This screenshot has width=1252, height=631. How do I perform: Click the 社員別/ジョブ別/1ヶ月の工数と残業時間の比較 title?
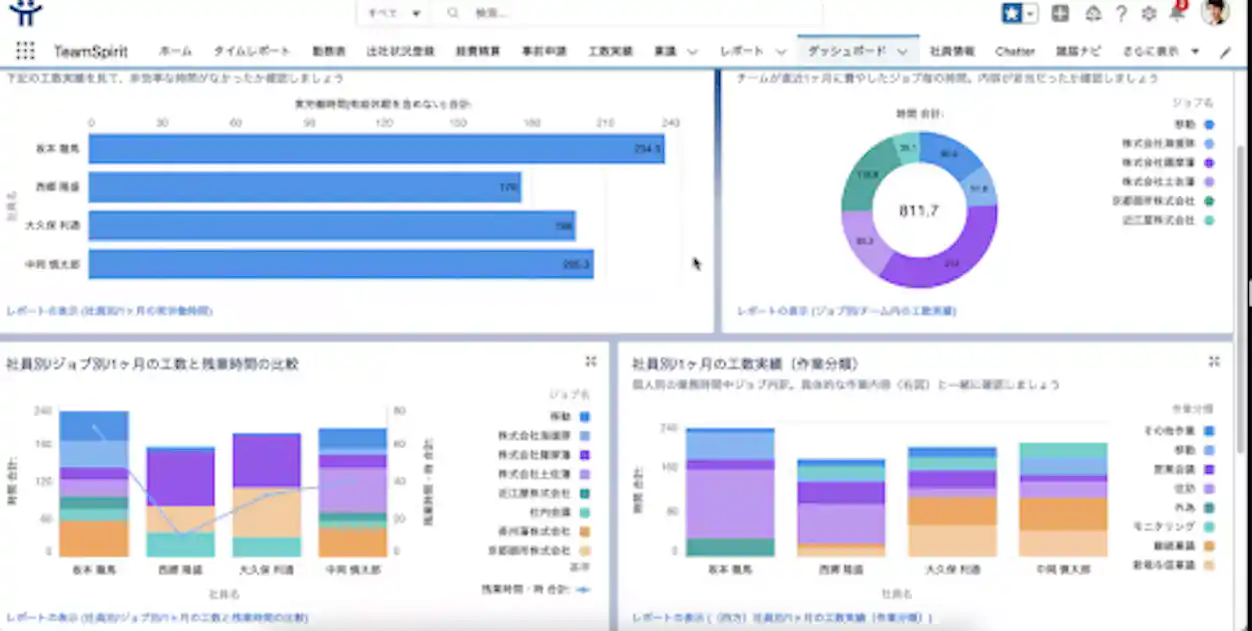(x=152, y=363)
